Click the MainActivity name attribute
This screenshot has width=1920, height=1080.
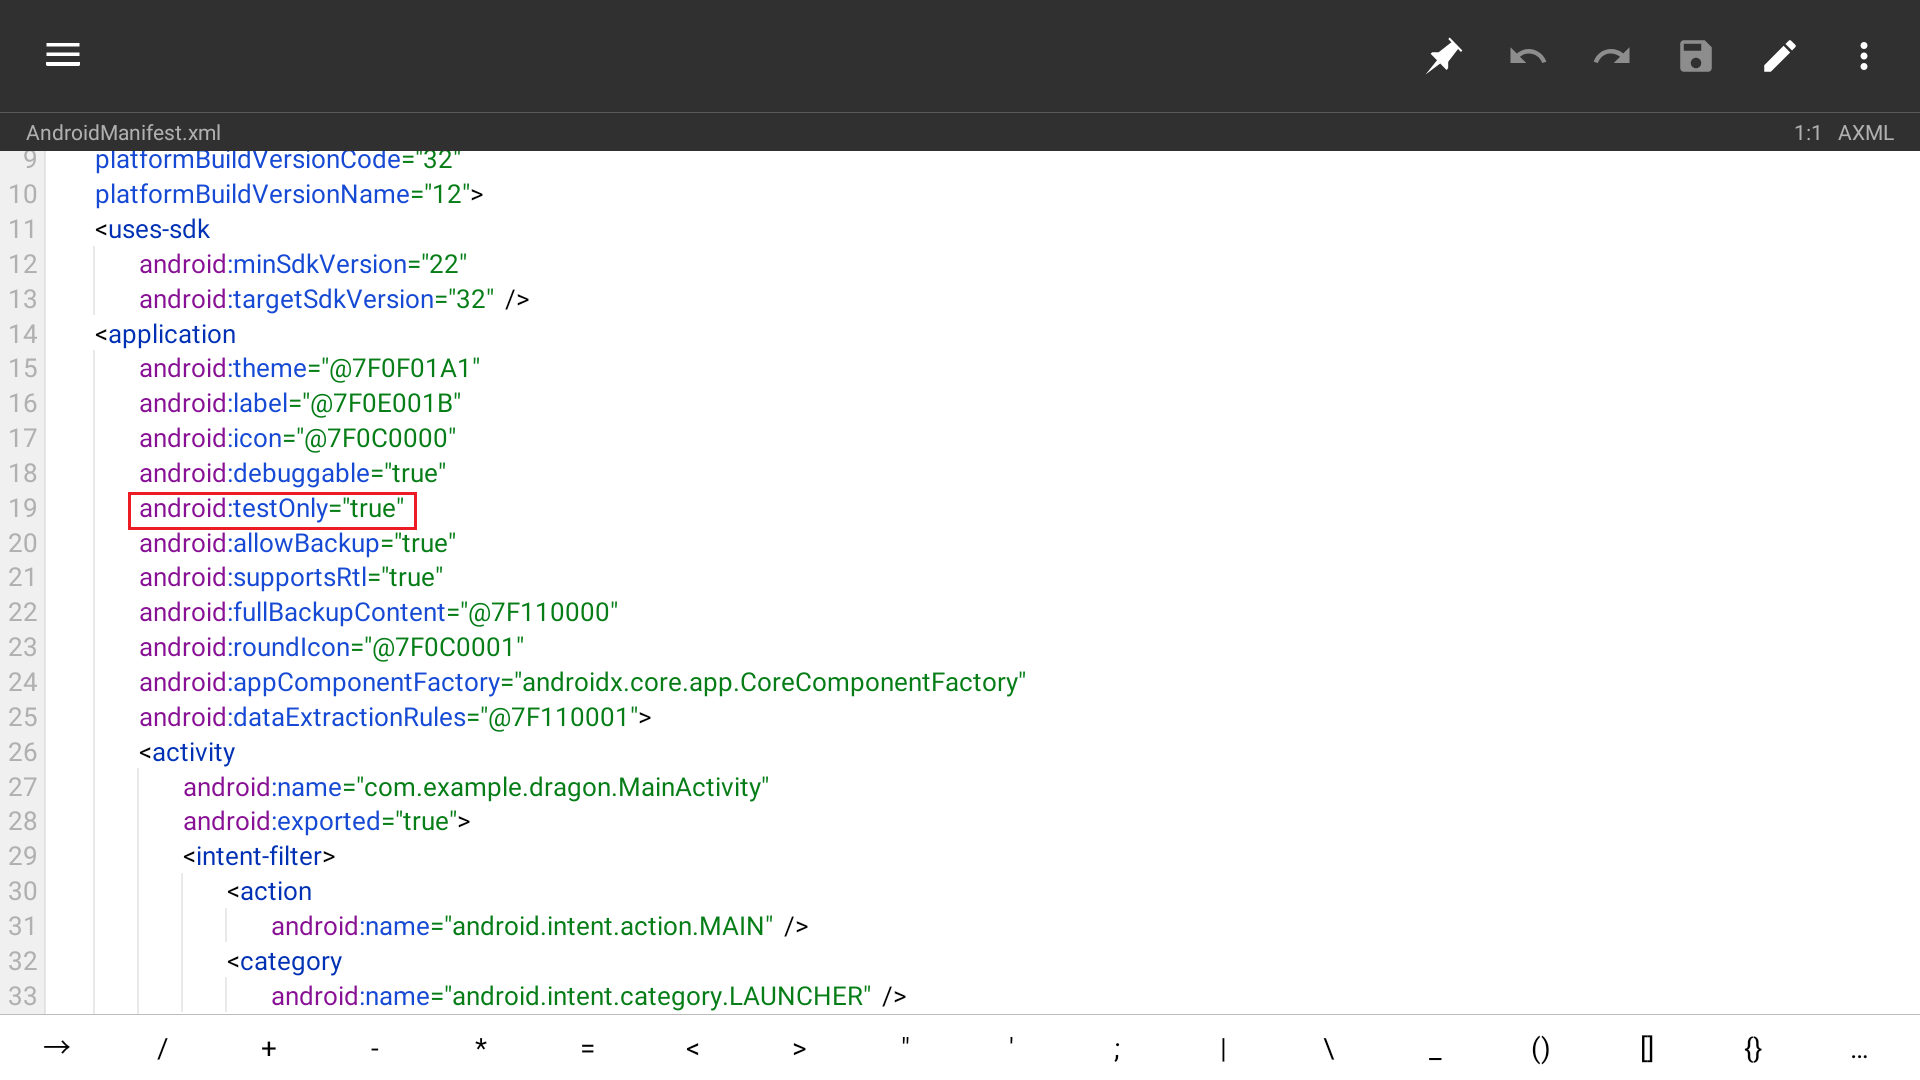pos(475,788)
